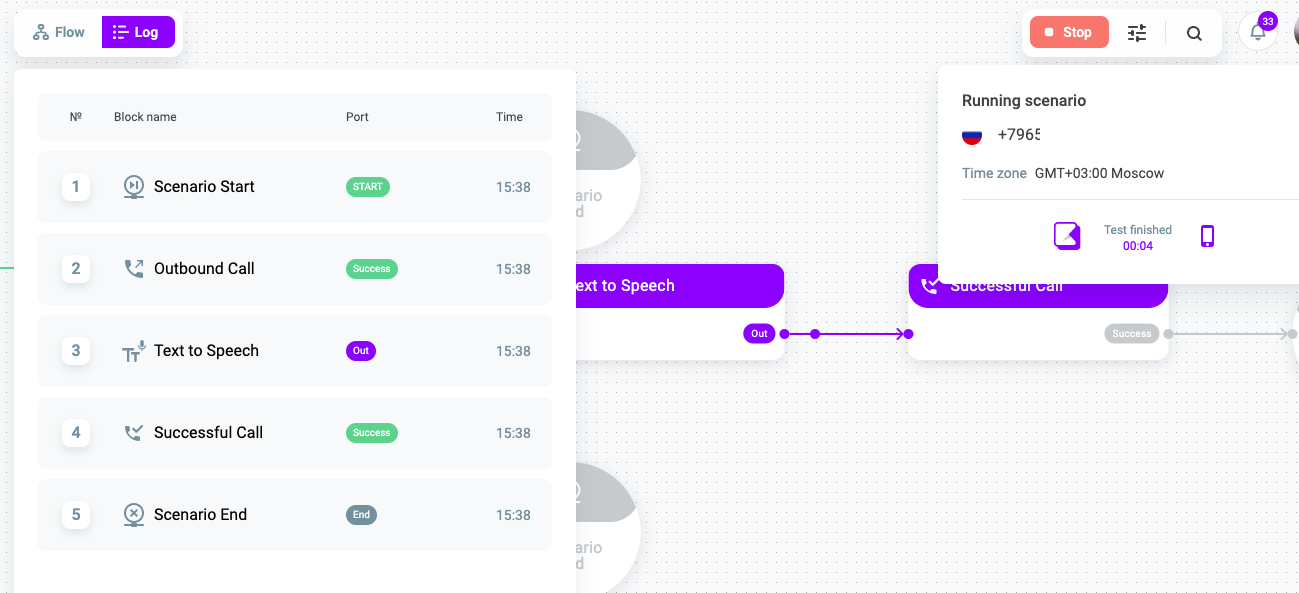Screen dimensions: 1299x593
Task: Click the purple mobile phone icon
Action: pyautogui.click(x=1207, y=236)
